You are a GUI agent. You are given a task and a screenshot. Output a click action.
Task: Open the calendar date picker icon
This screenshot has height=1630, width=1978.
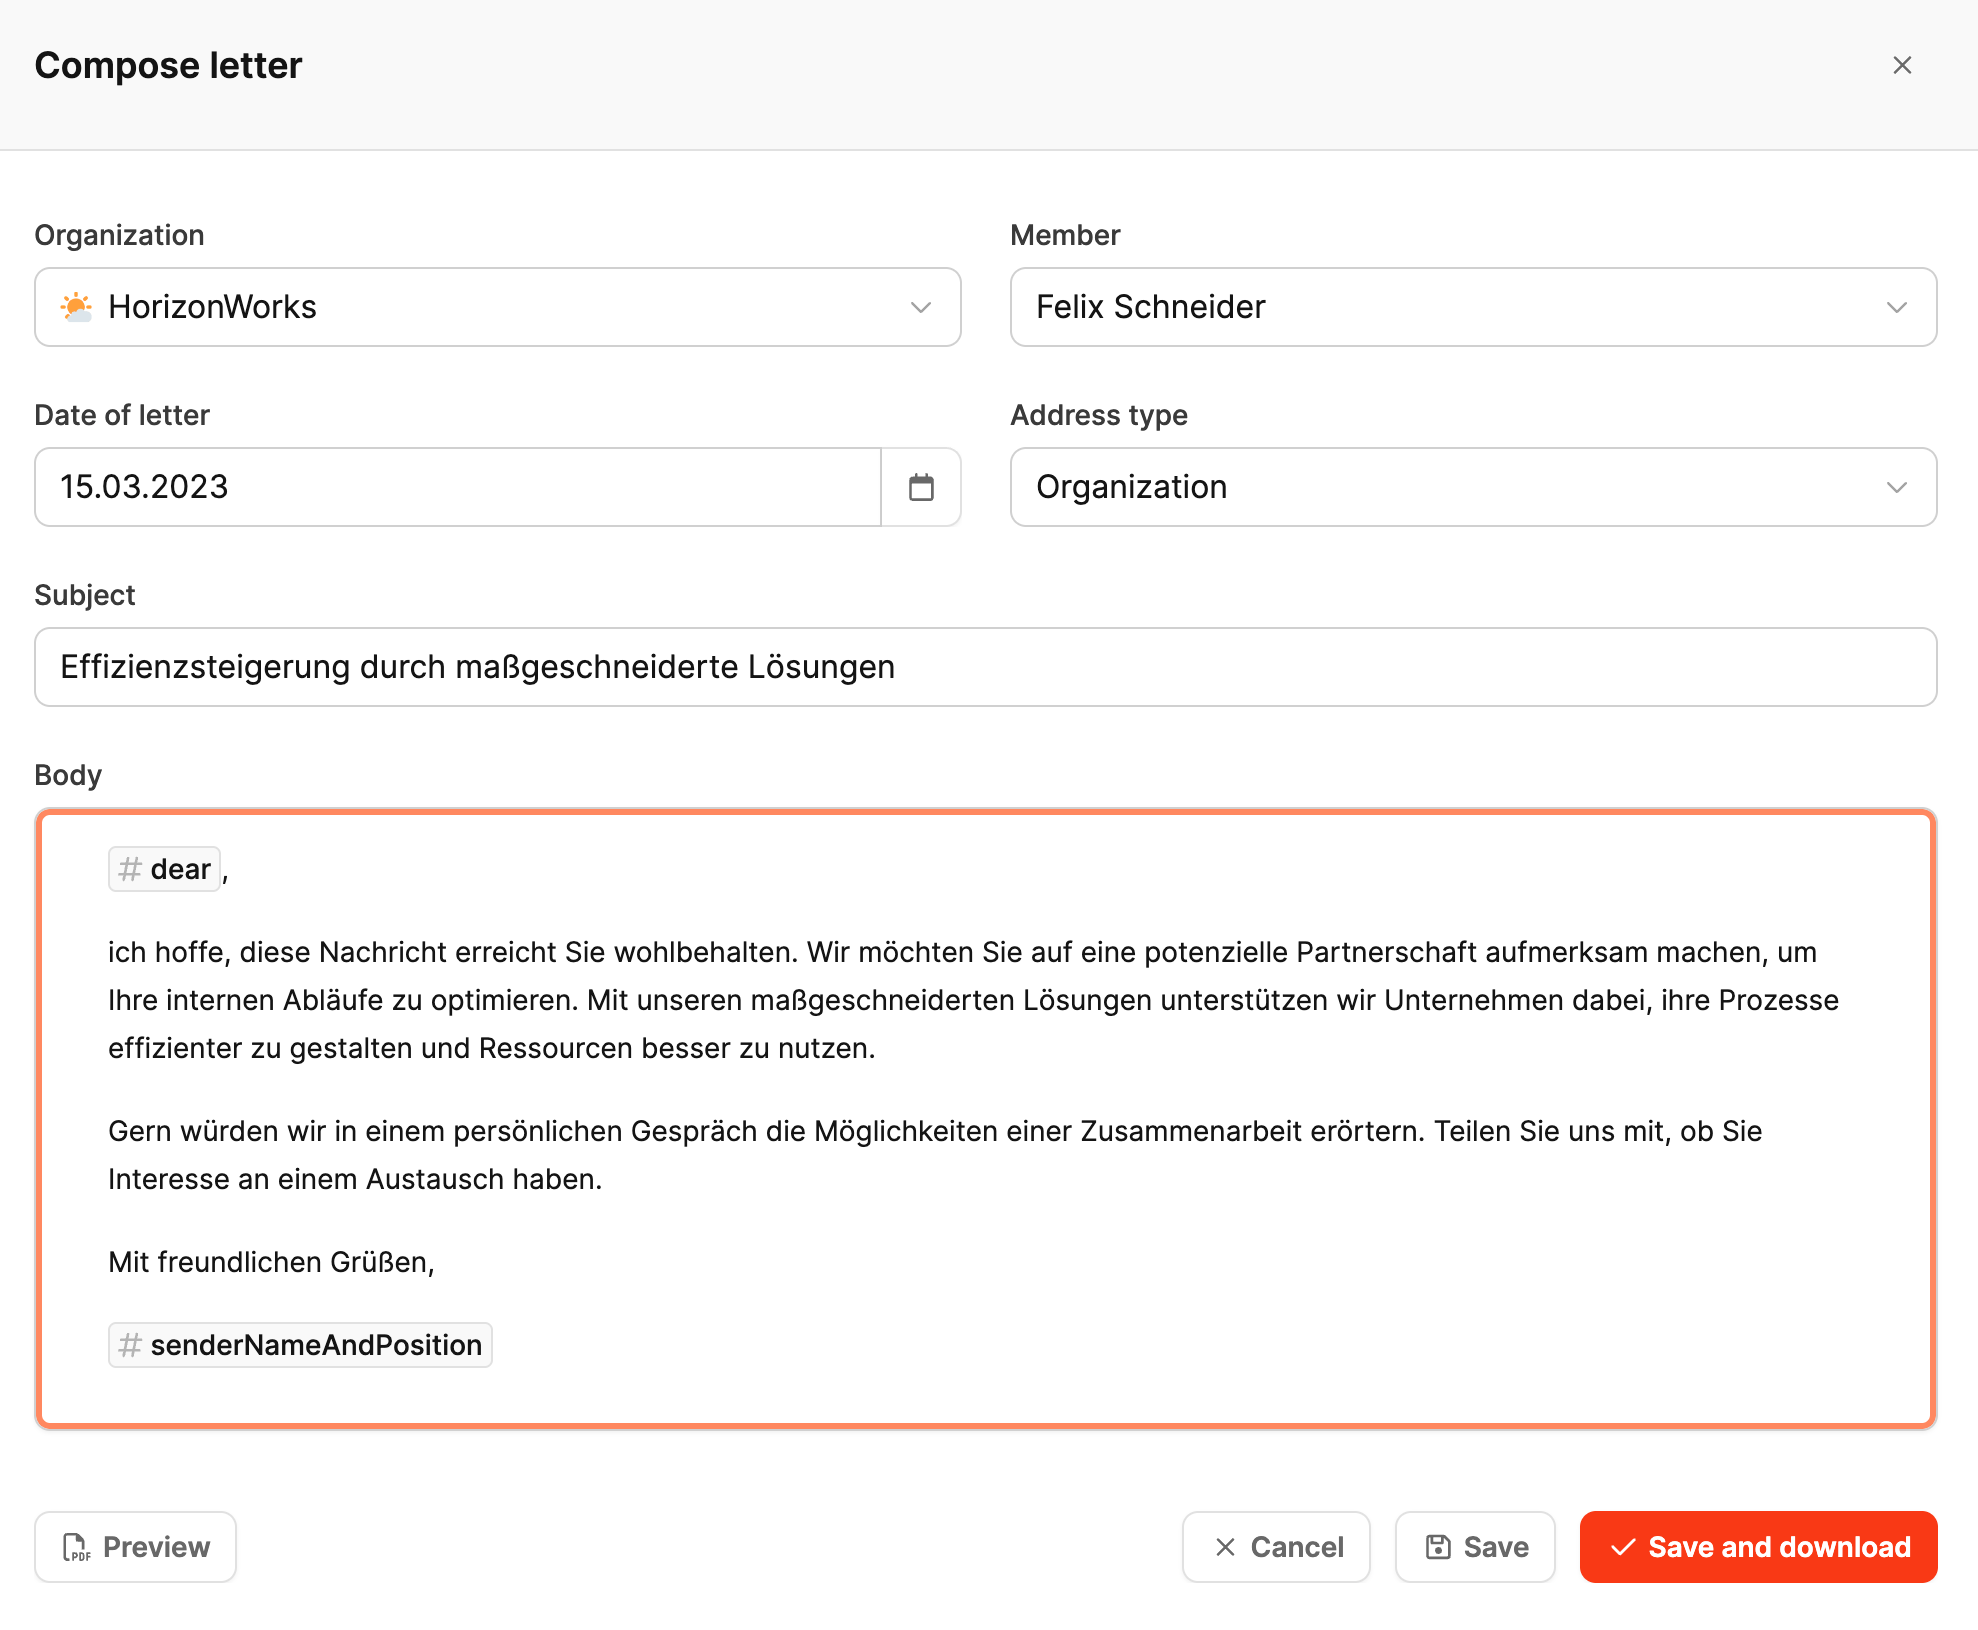[x=921, y=487]
